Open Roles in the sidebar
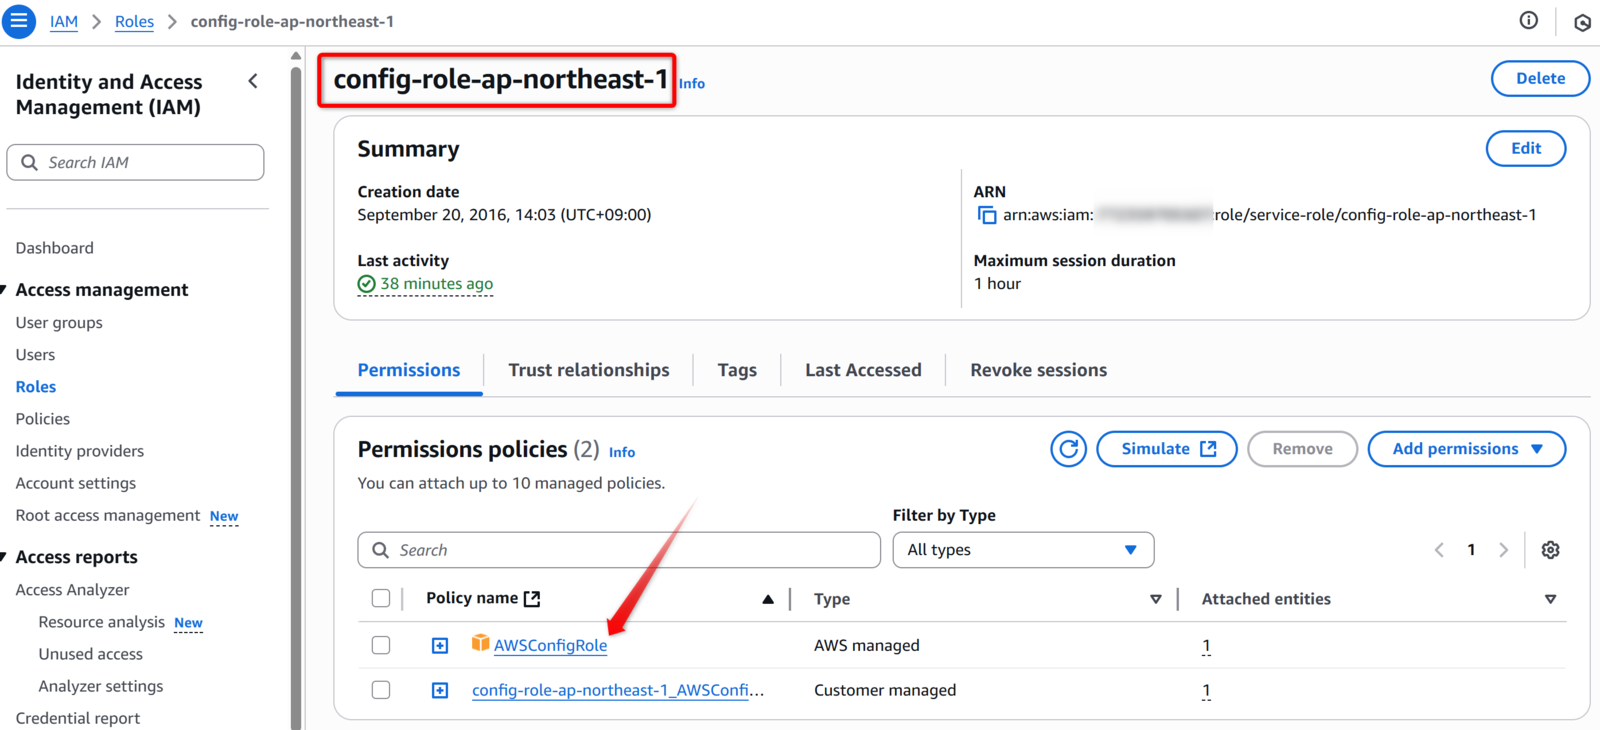 [36, 387]
